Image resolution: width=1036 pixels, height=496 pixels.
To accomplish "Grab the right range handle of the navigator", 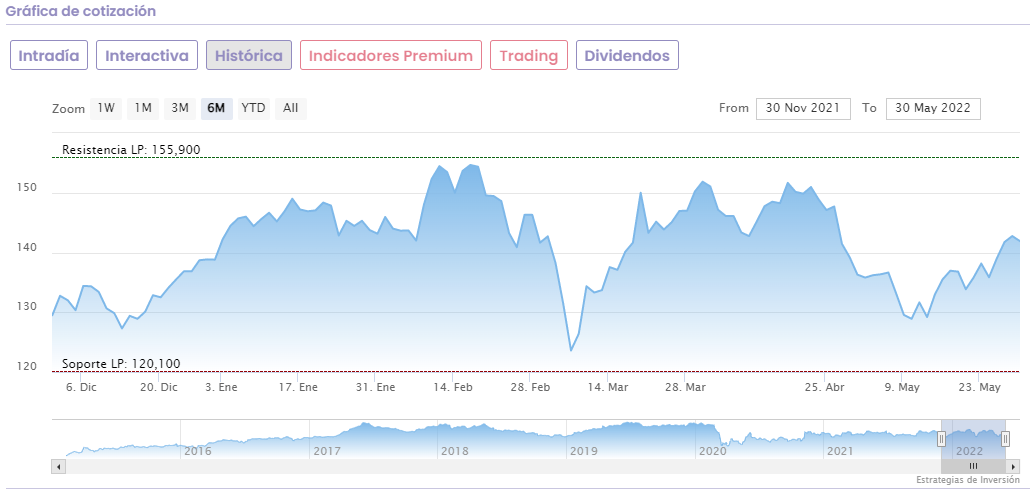I will (1005, 438).
